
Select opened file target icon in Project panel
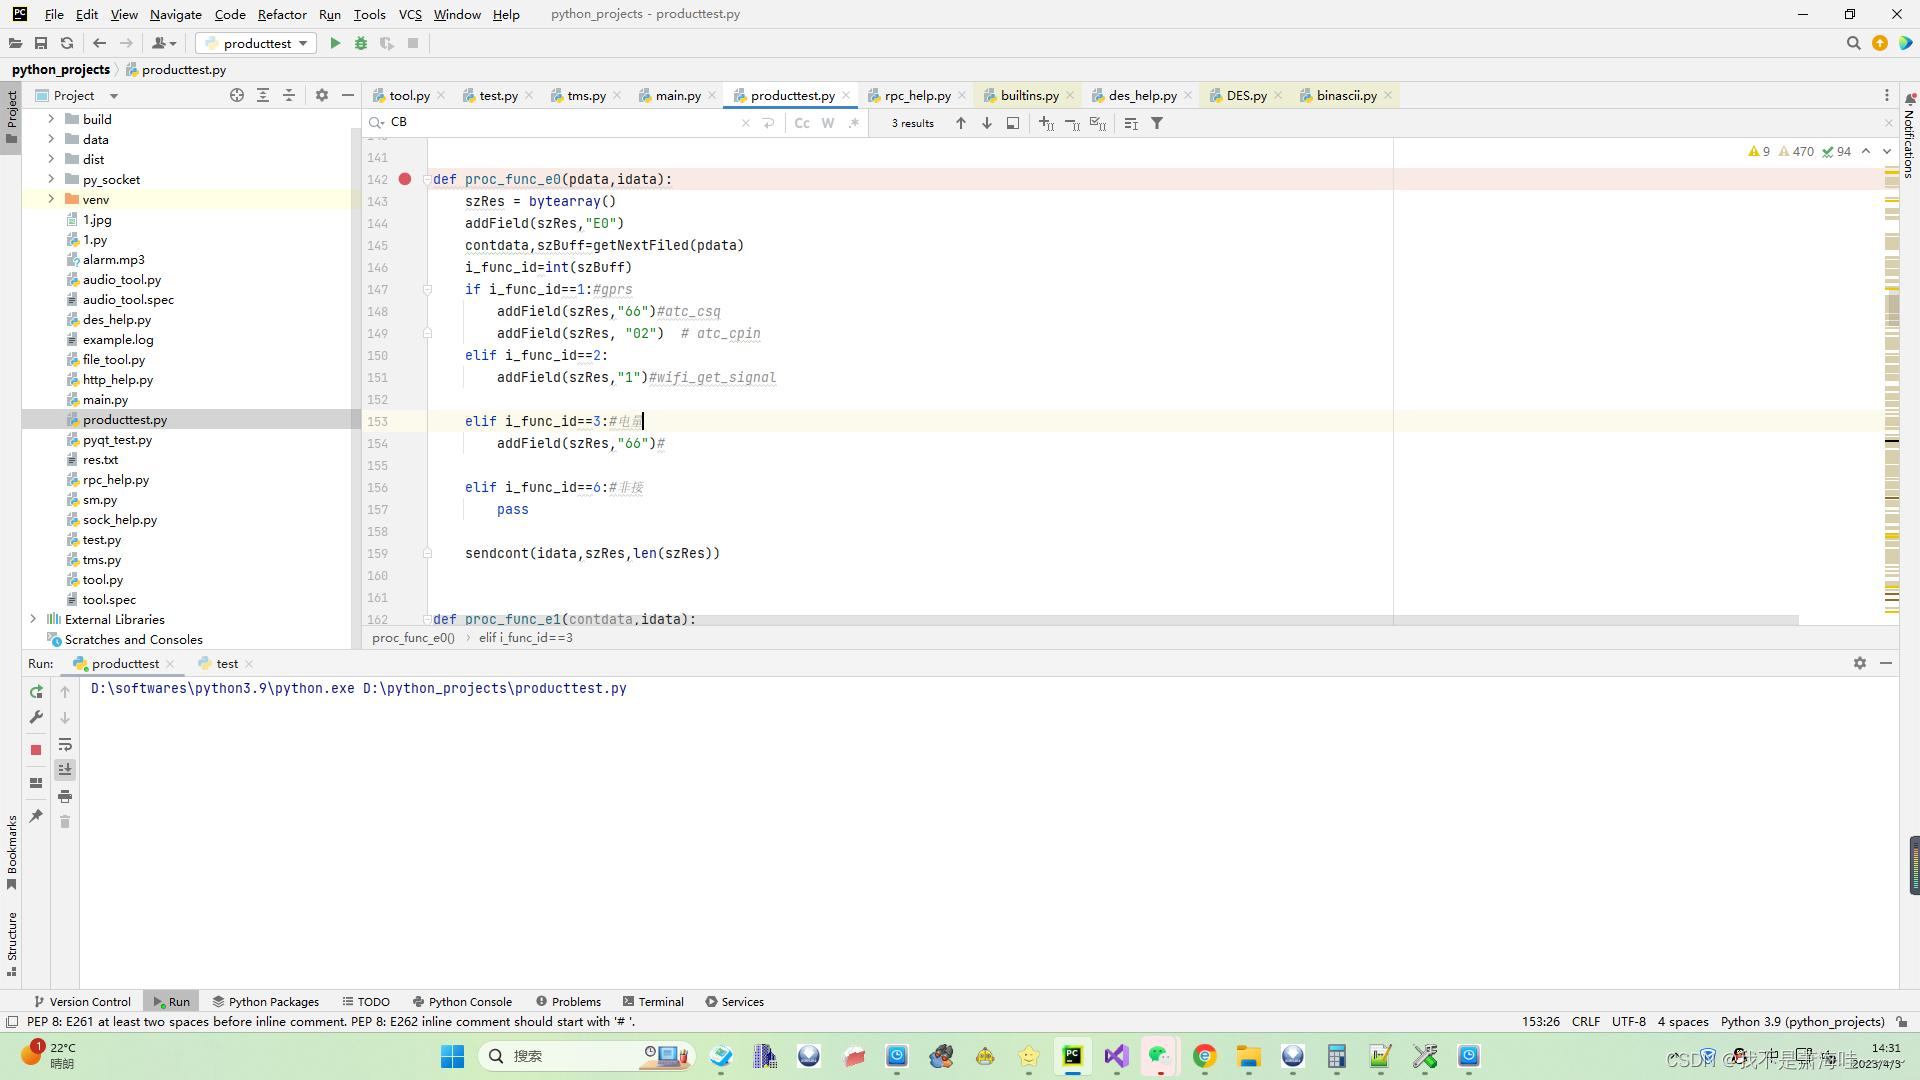click(x=237, y=95)
